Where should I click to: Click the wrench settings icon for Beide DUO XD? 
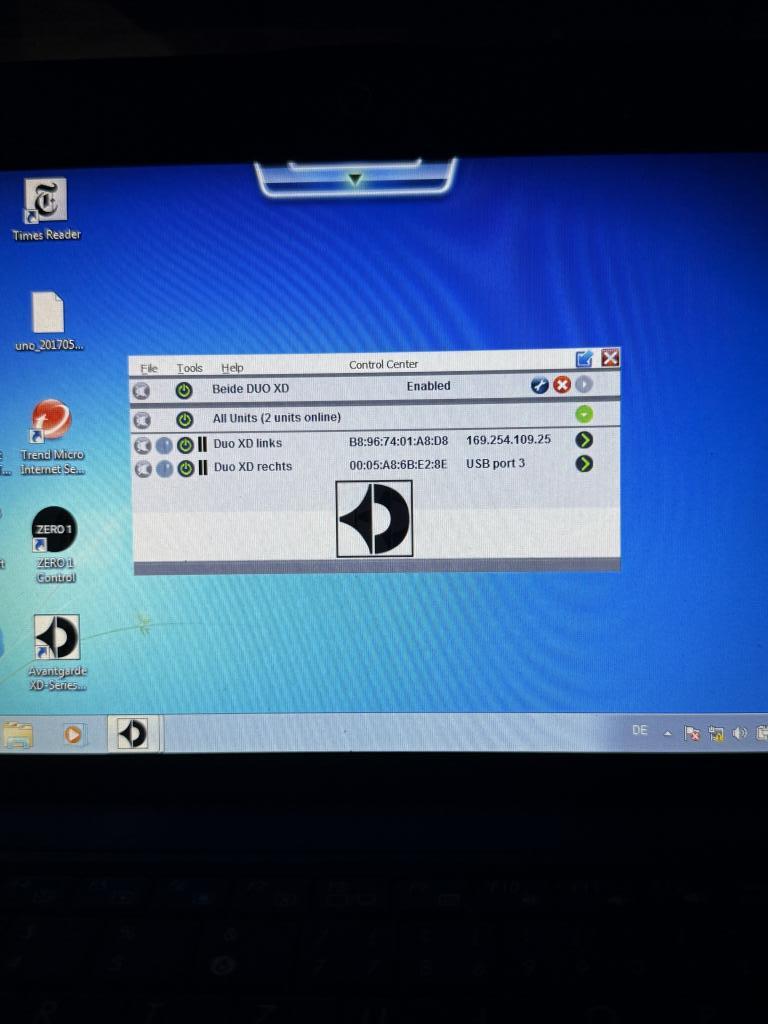pyautogui.click(x=540, y=386)
